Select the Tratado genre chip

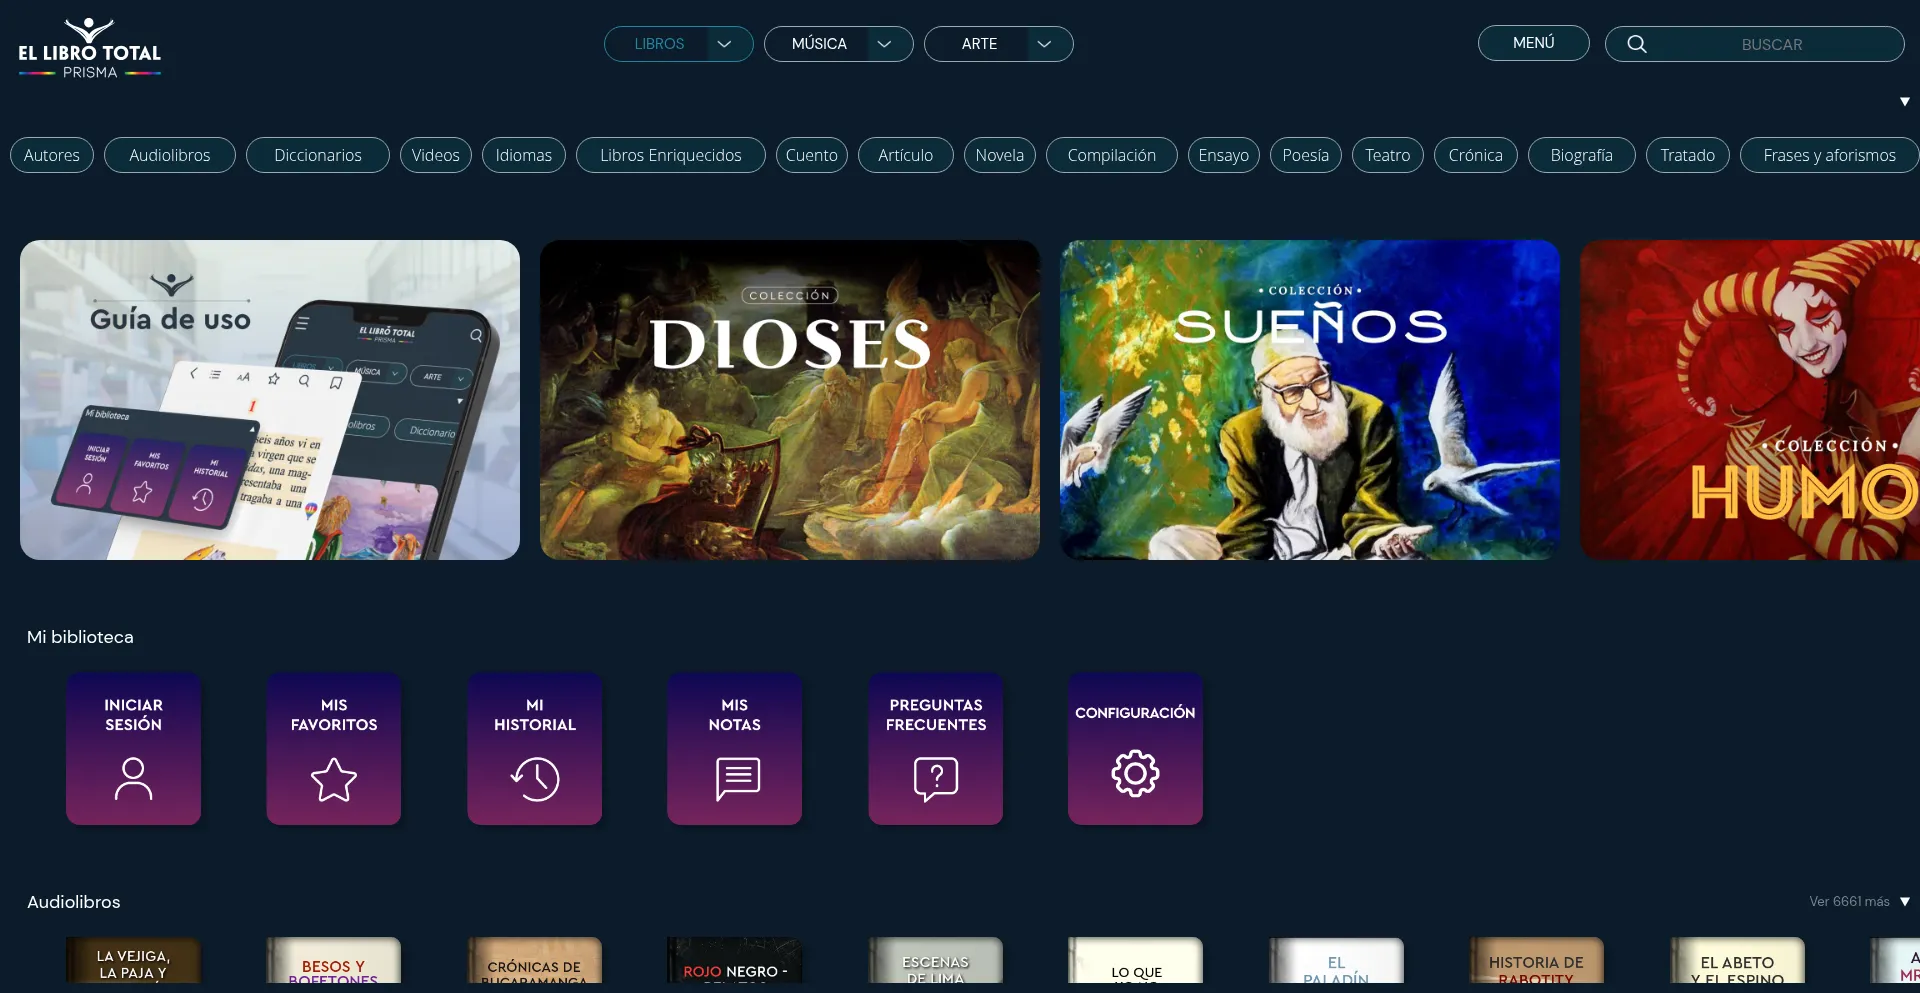coord(1688,155)
